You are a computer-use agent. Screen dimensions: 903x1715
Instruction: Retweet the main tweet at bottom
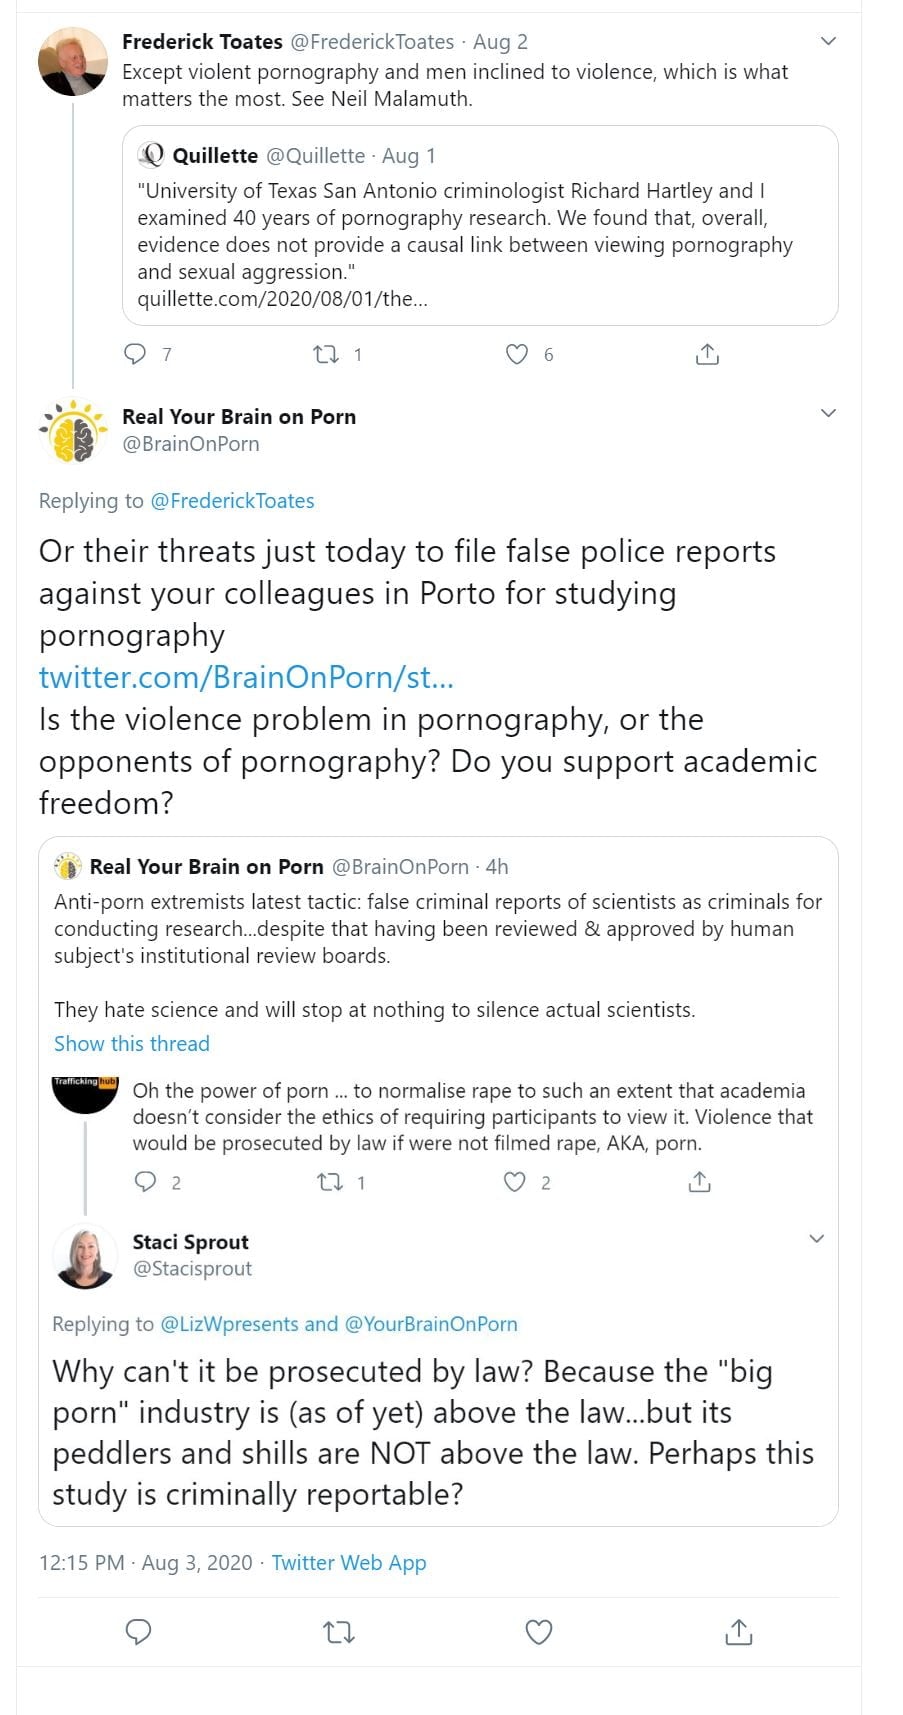[x=338, y=1632]
